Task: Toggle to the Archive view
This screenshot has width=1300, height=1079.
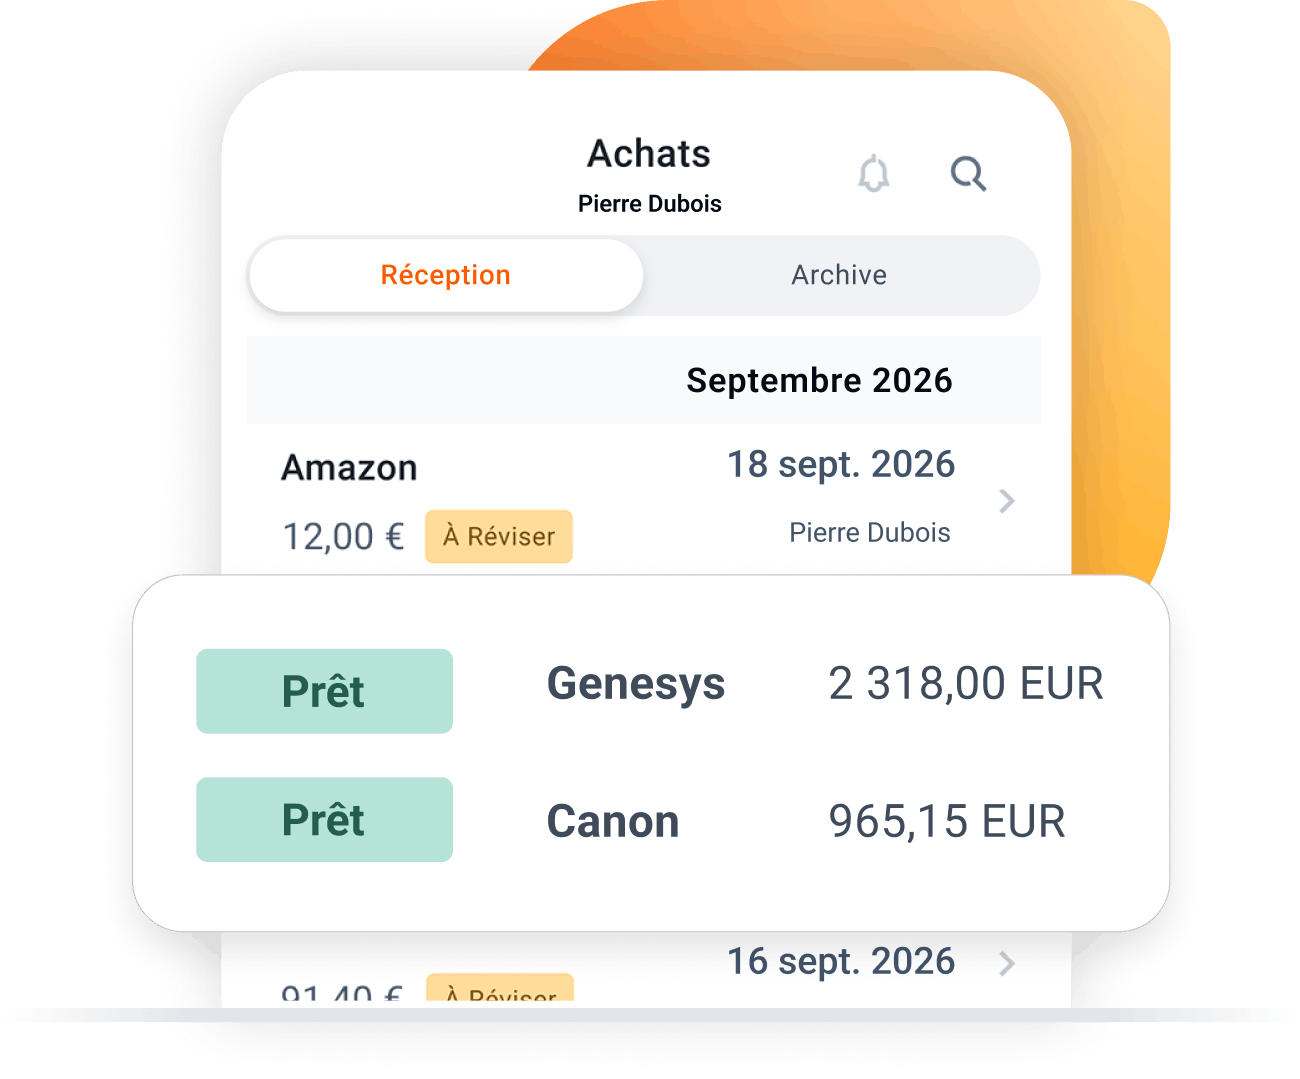Action: [839, 275]
